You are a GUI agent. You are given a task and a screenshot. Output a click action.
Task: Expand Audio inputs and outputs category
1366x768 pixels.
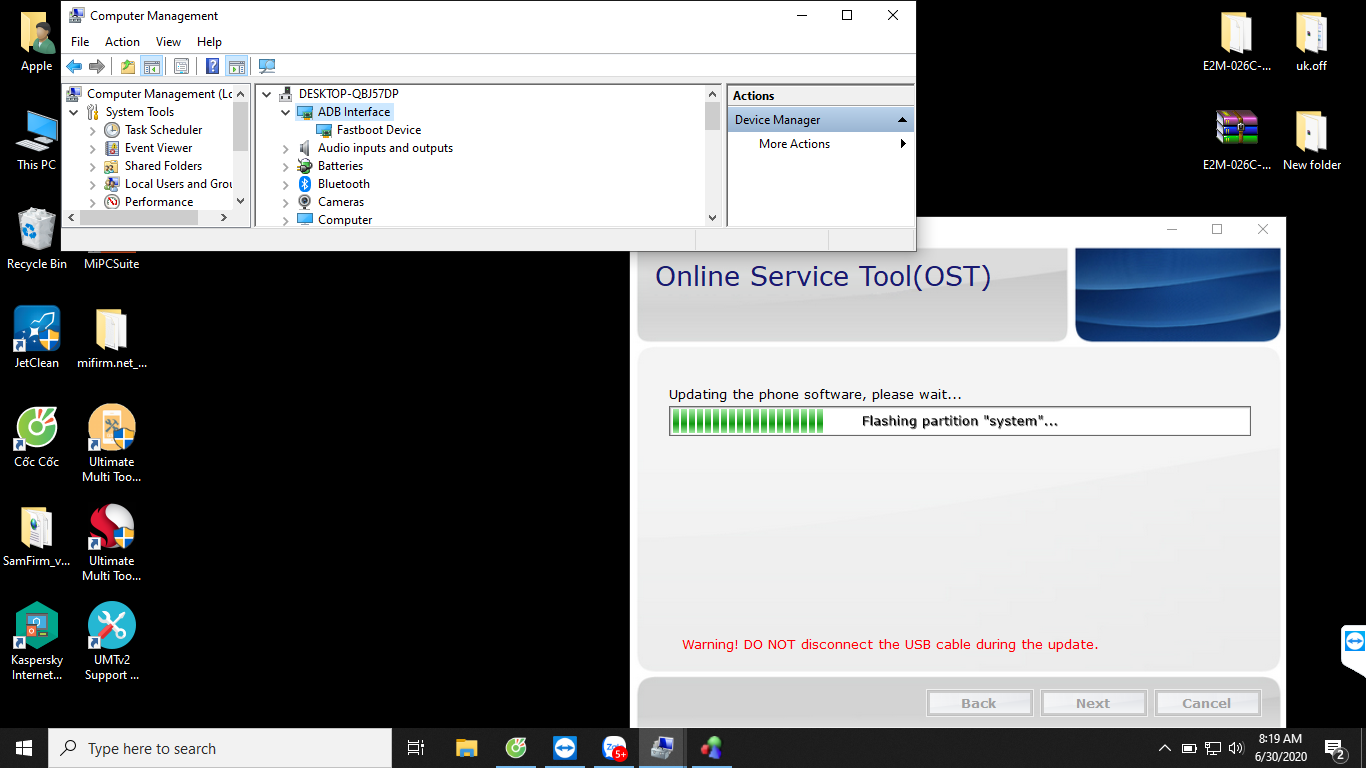285,148
